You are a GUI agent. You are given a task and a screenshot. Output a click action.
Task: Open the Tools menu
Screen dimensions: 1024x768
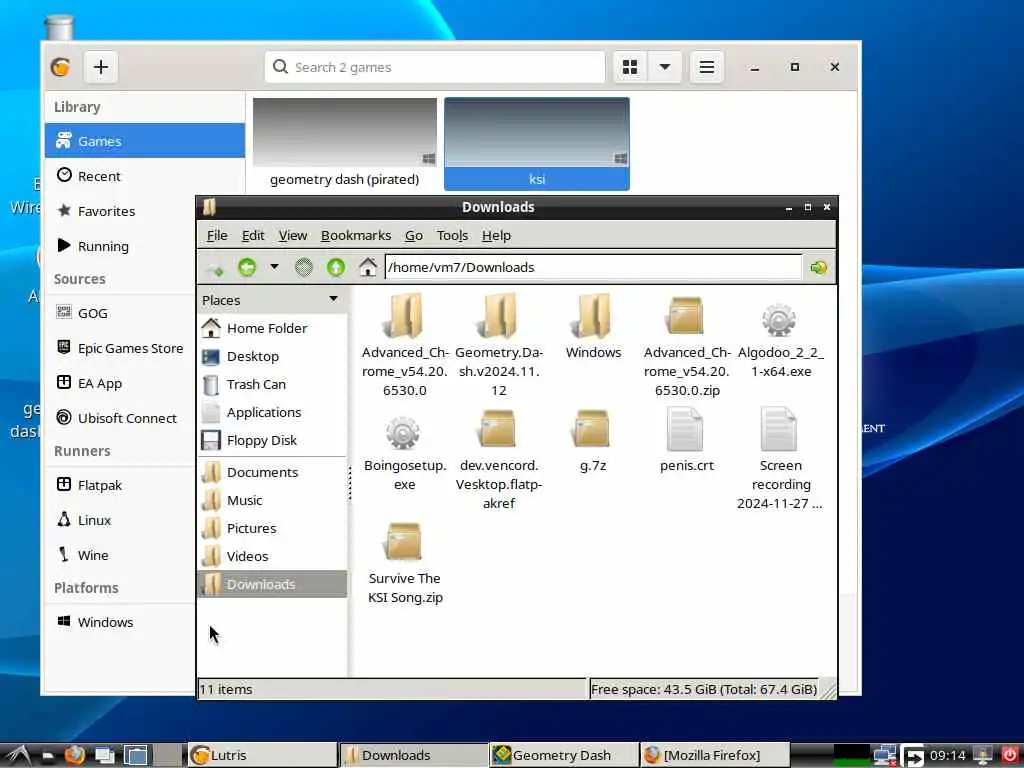(x=453, y=235)
